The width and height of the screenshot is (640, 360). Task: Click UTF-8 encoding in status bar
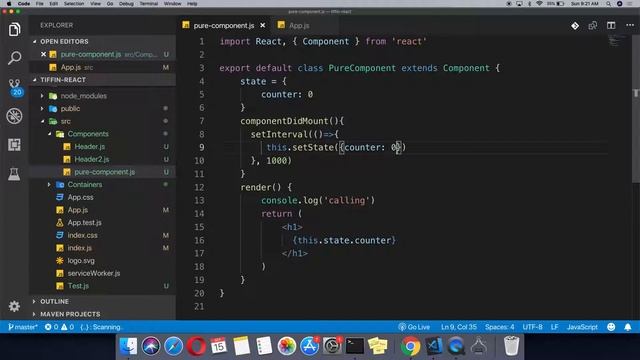click(x=532, y=327)
